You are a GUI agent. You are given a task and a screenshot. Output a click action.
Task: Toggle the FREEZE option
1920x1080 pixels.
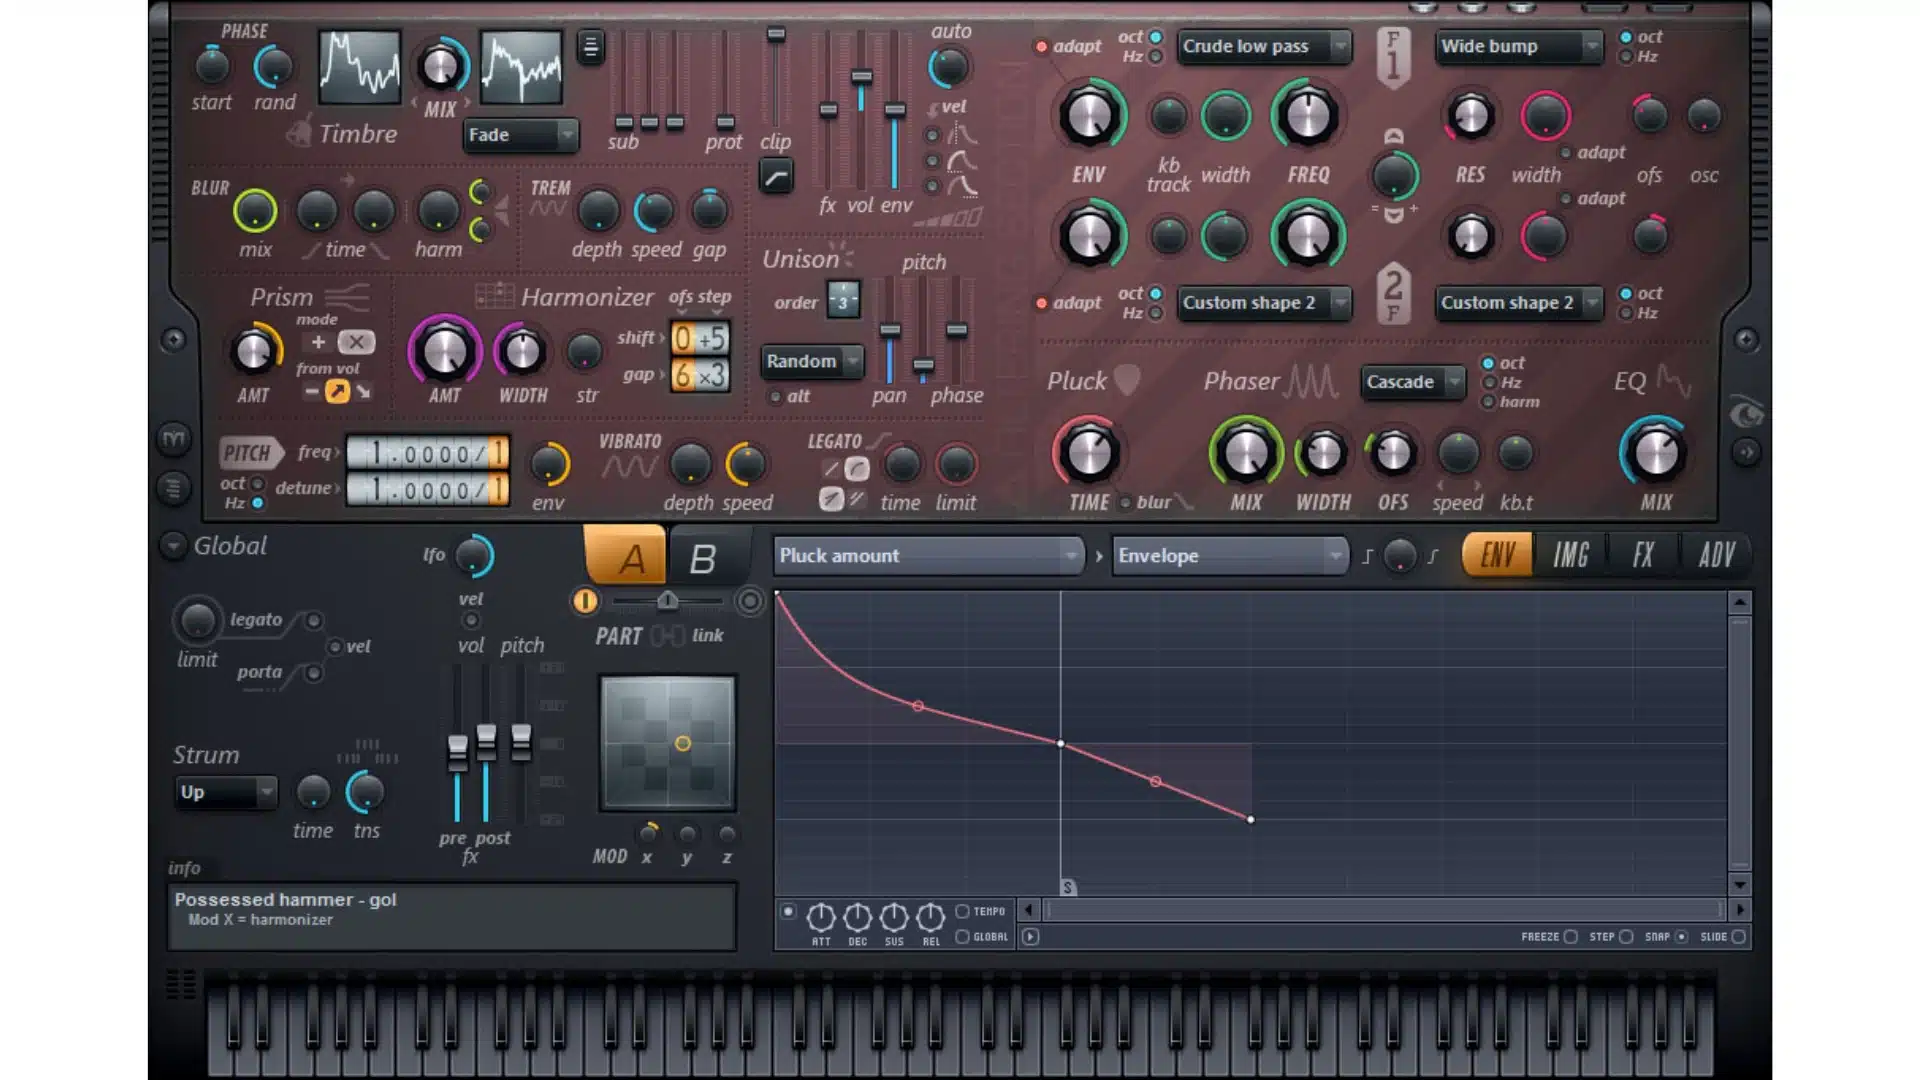click(1571, 937)
